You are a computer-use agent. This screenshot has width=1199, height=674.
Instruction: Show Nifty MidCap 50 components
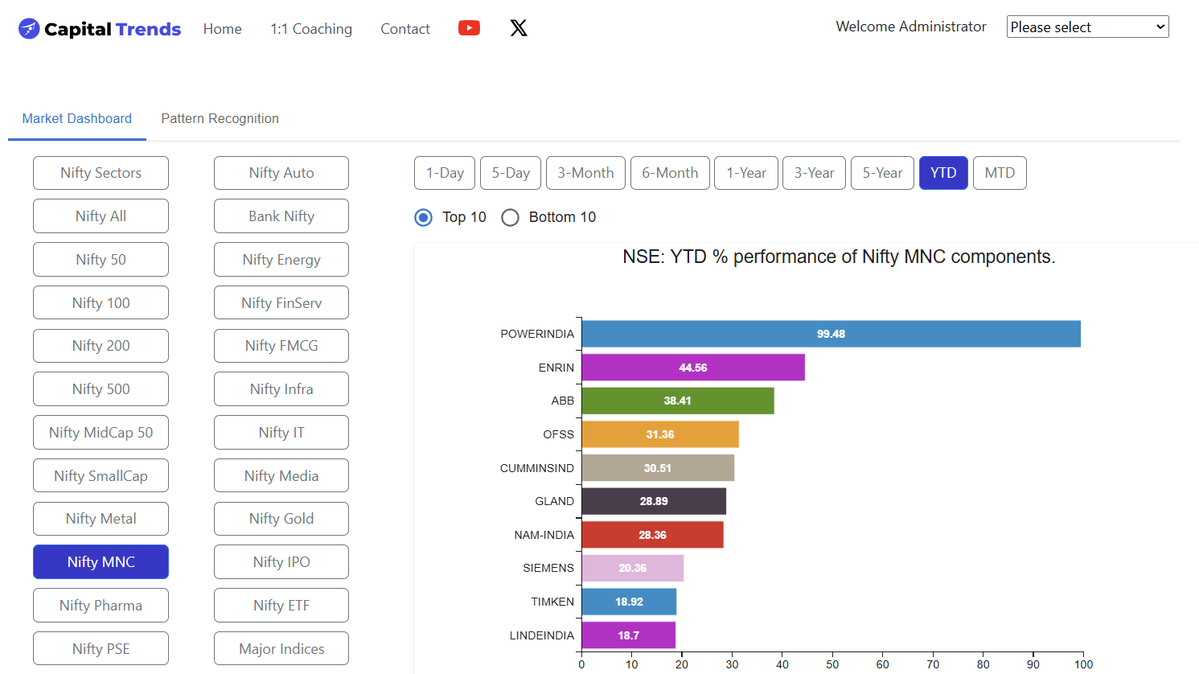(x=101, y=432)
